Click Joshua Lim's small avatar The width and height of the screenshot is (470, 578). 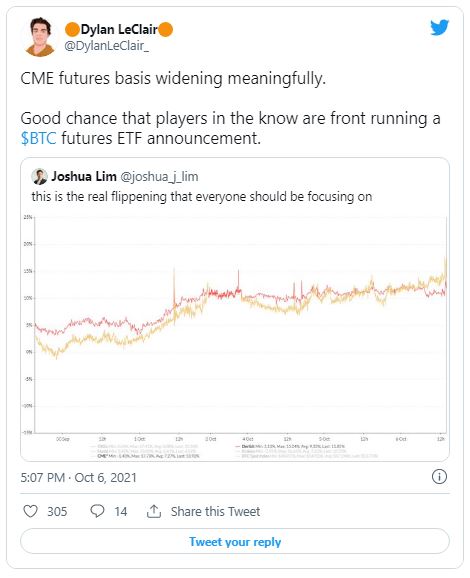point(39,177)
